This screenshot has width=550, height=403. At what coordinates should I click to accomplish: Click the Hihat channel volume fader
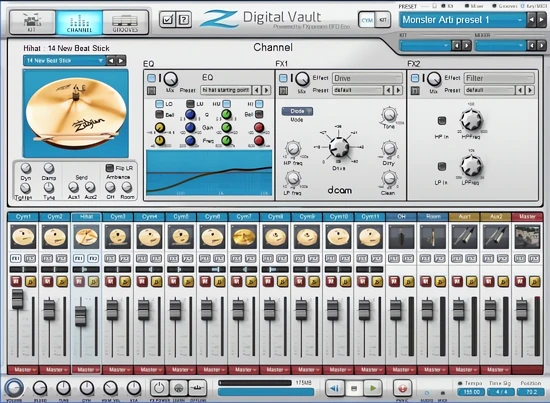tap(81, 316)
